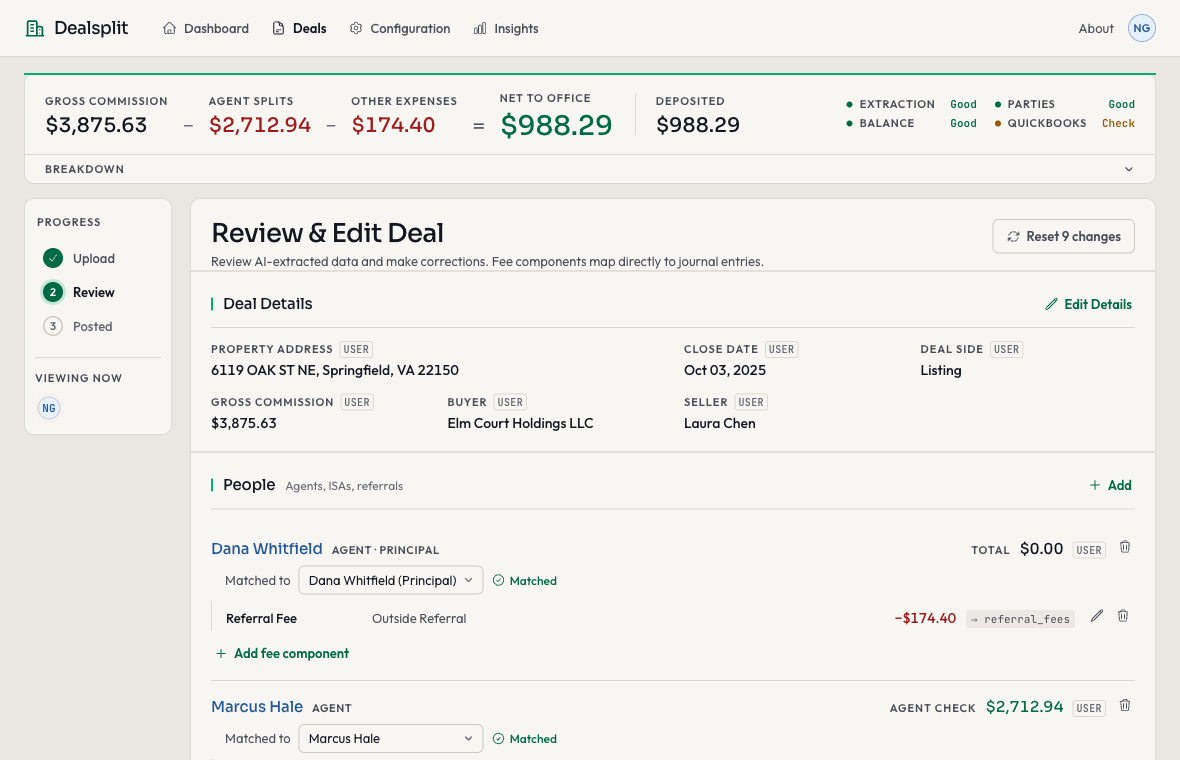The image size is (1180, 760).
Task: Expand the Breakdown section chevron
Action: pos(1129,169)
